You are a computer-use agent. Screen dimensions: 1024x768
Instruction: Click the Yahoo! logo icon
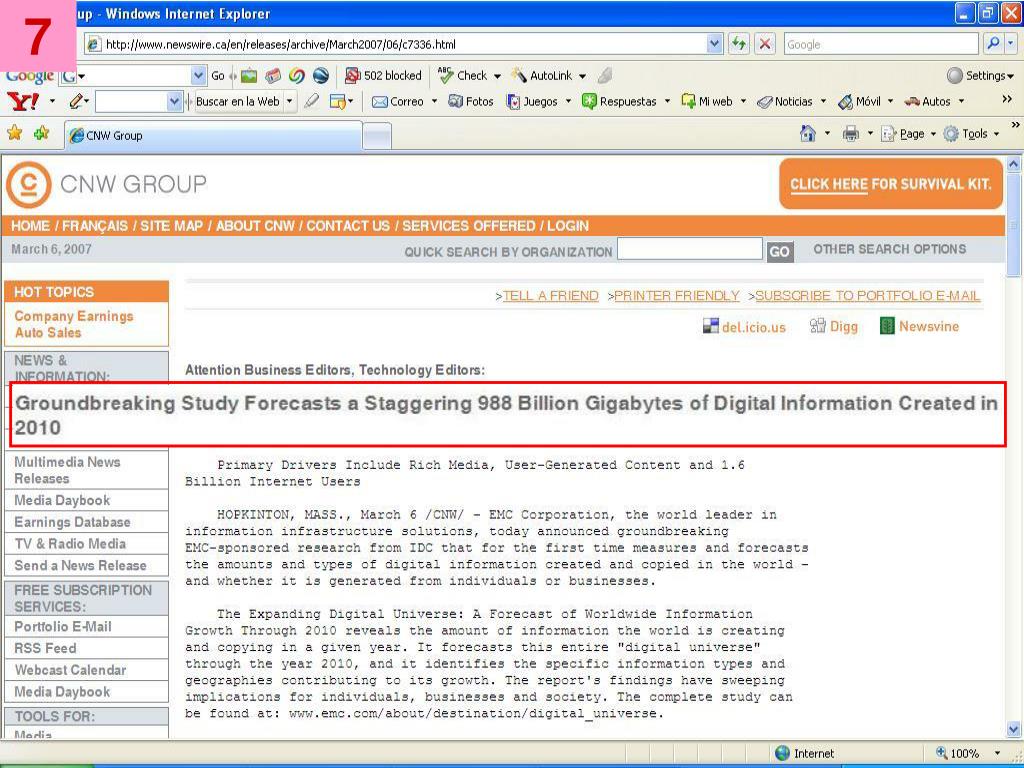[x=22, y=101]
